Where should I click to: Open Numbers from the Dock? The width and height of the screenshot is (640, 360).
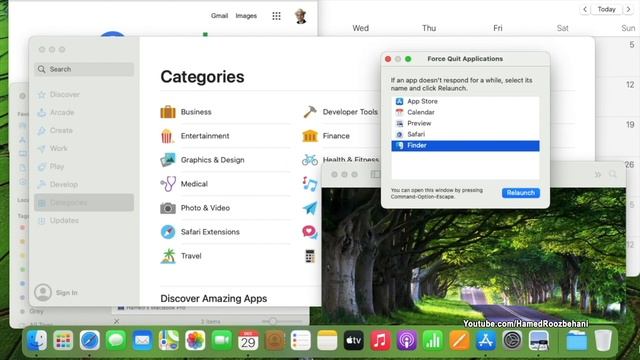[433, 340]
